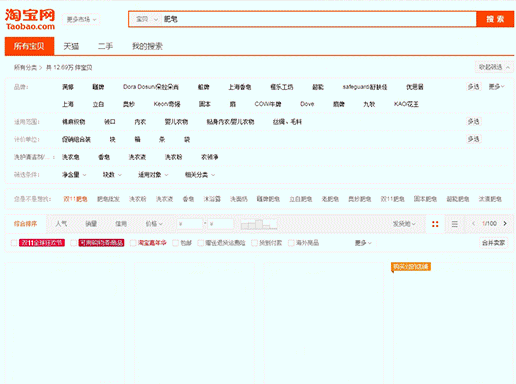Viewport: 516px width, 384px height.
Task: Go to previous results page arrow
Action: coord(473,224)
